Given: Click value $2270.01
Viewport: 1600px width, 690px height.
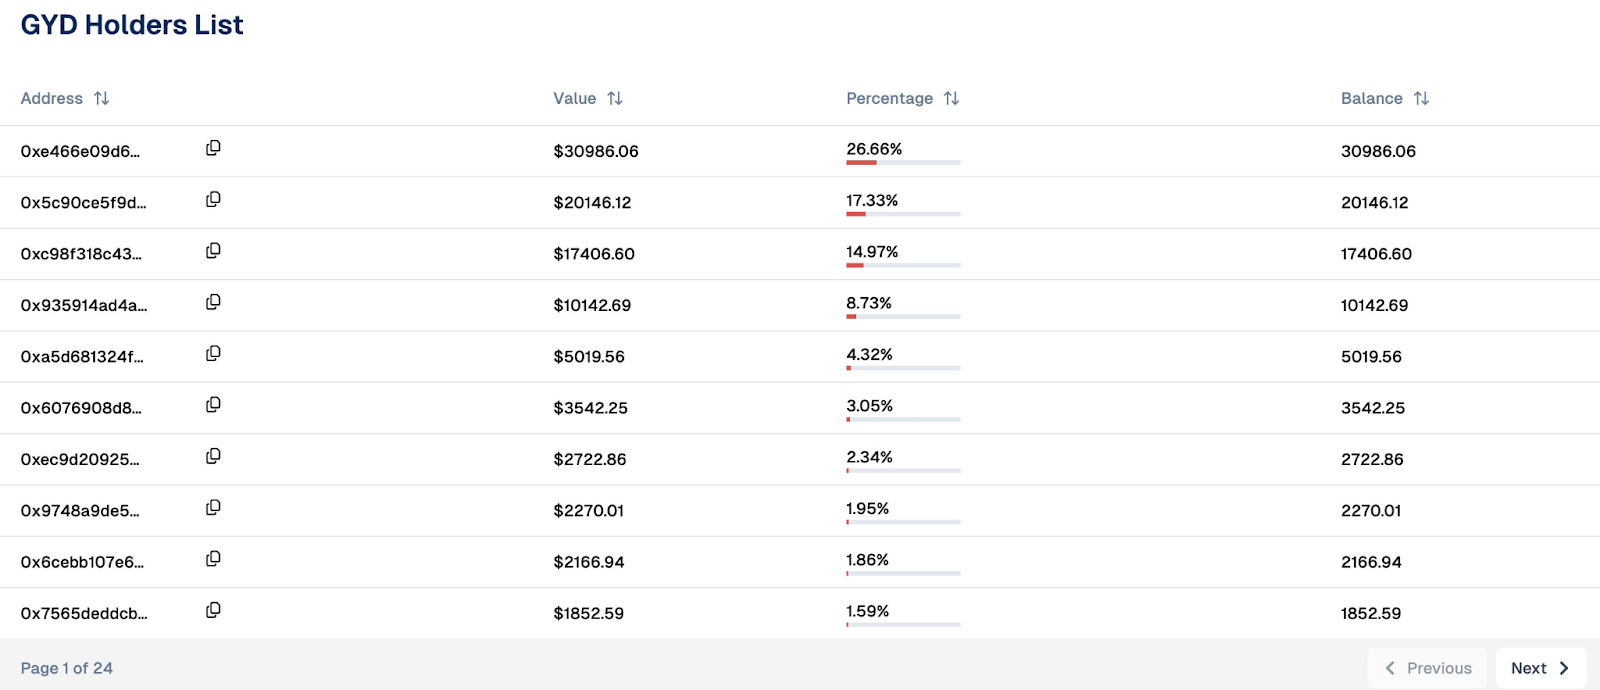Looking at the screenshot, I should pos(589,510).
